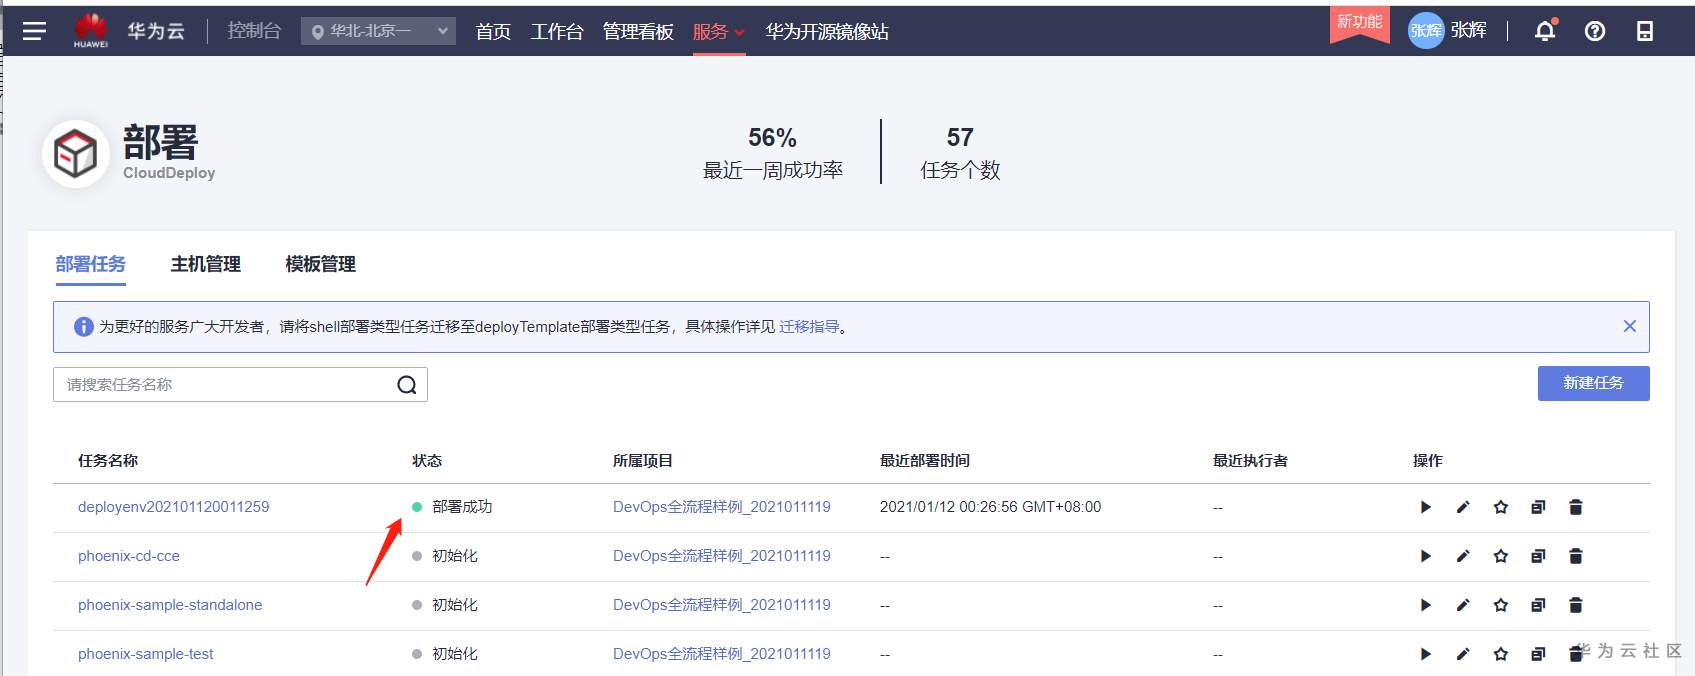Edit the phoenix-sample-test task
The height and width of the screenshot is (676, 1695).
pos(1463,654)
